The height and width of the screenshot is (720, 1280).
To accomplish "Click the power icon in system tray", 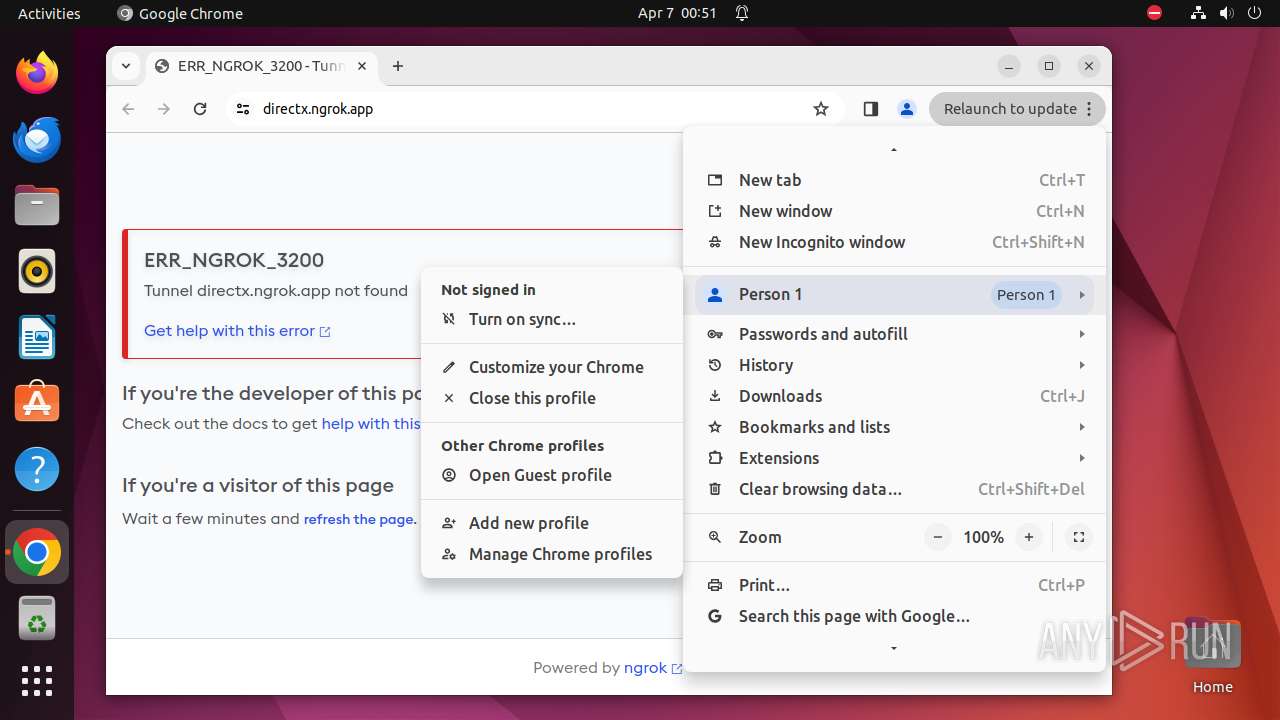I will point(1256,14).
